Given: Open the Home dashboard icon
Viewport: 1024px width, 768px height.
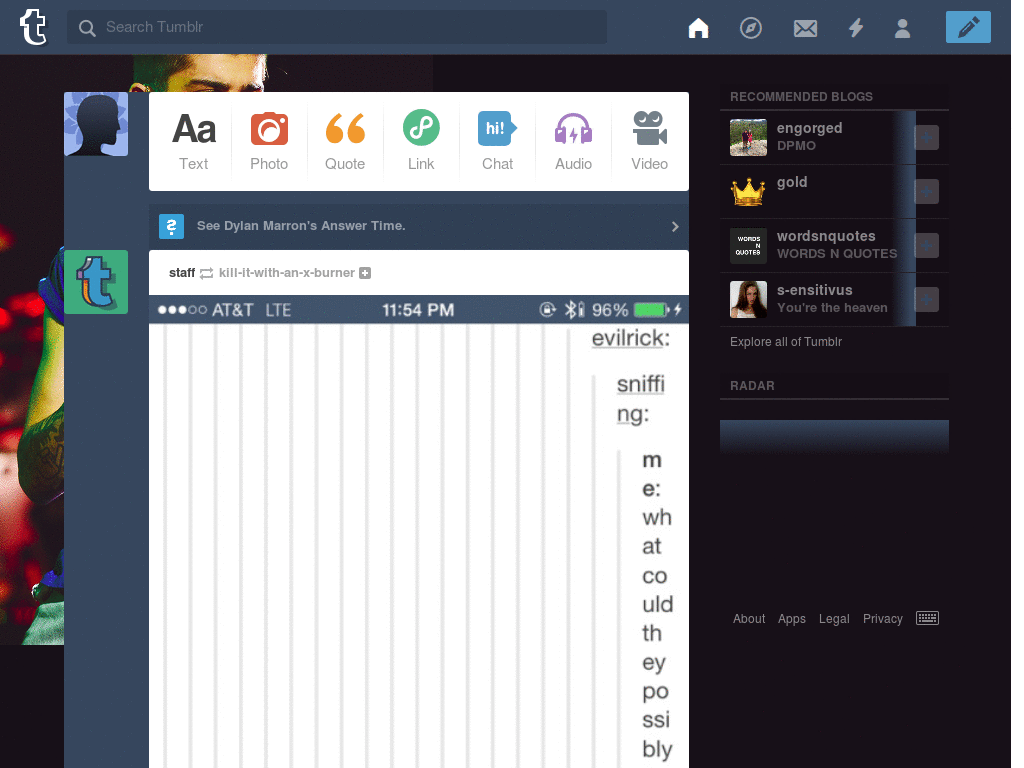Looking at the screenshot, I should pos(698,28).
